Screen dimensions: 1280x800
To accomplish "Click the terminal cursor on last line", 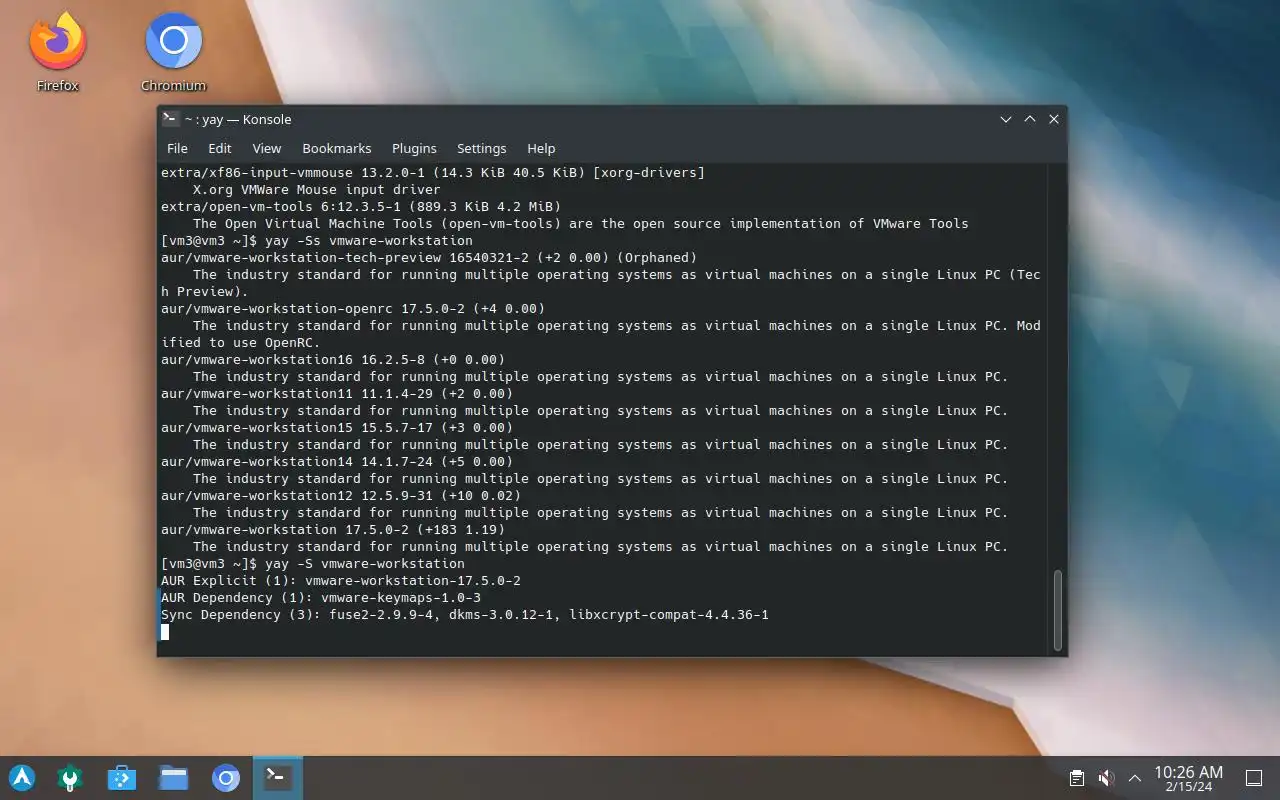I will pyautogui.click(x=165, y=632).
